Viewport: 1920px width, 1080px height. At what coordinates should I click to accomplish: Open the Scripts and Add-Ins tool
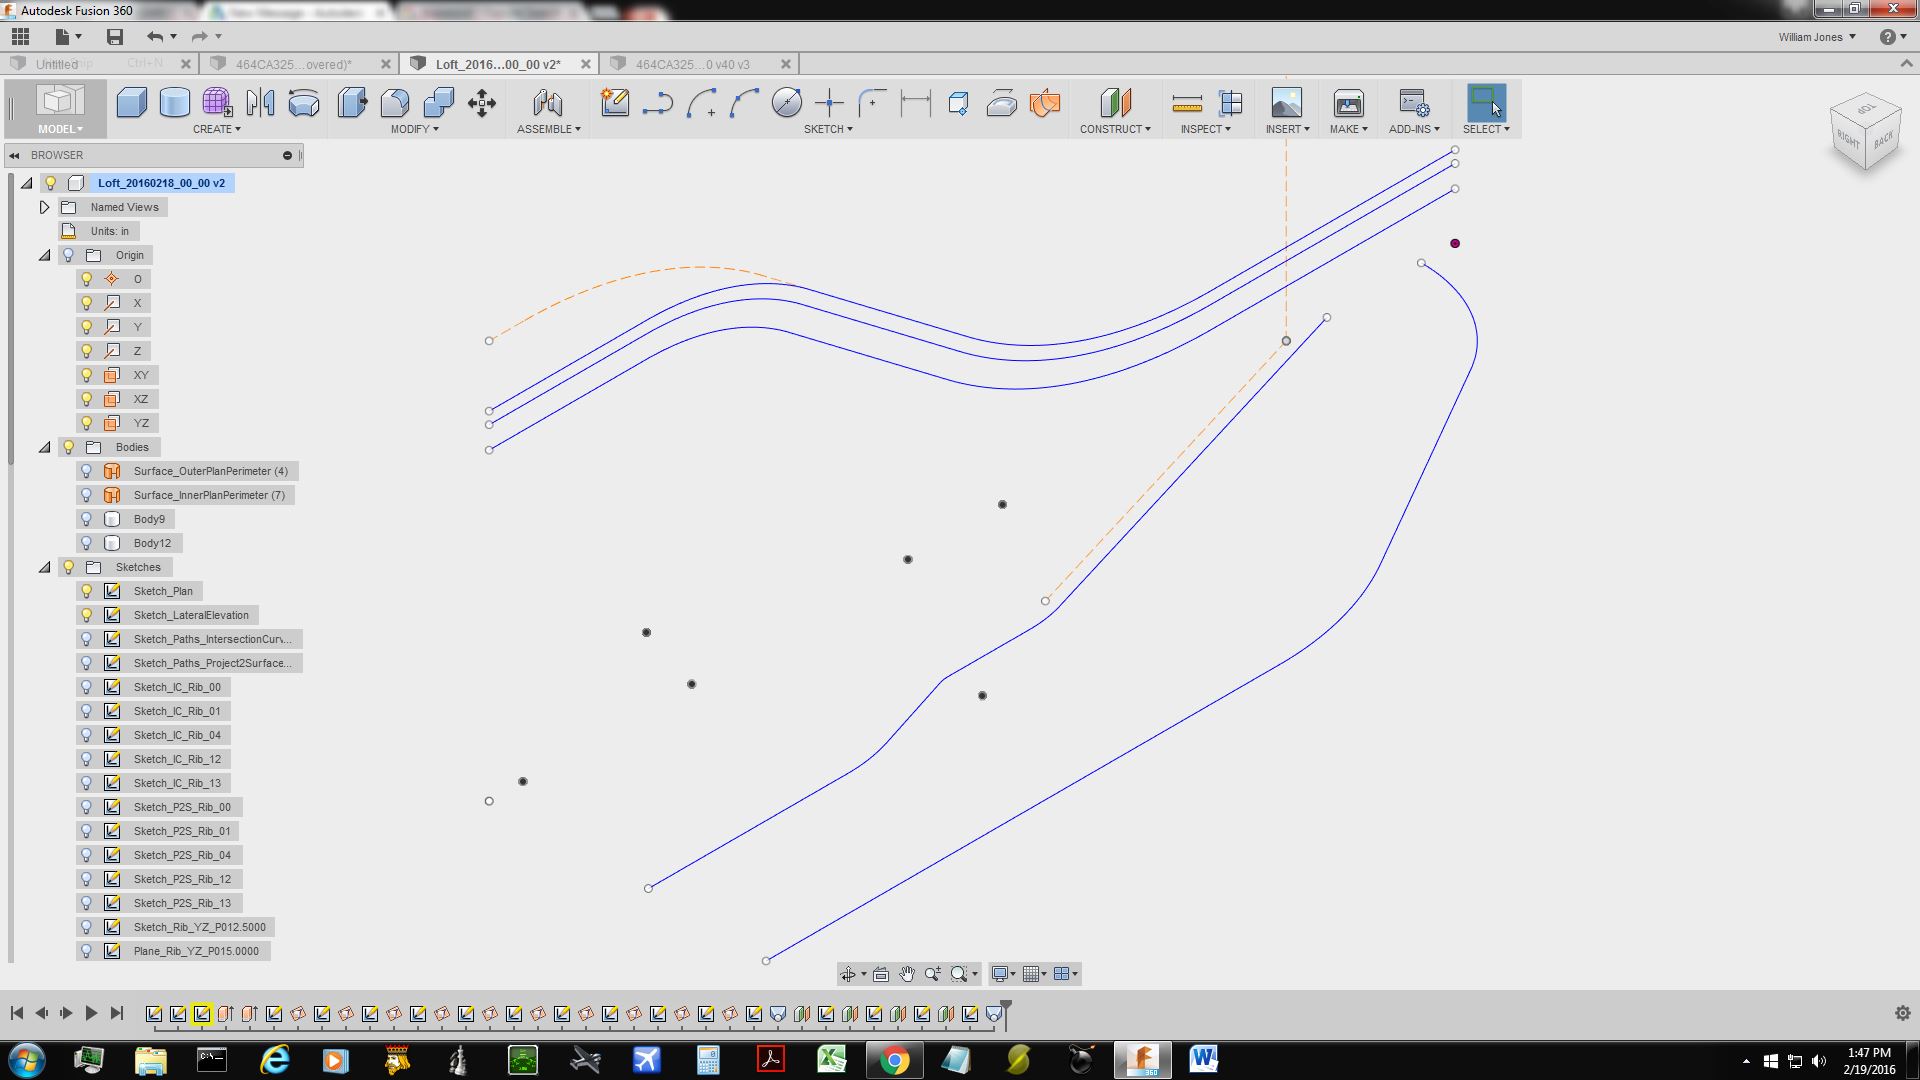[1414, 103]
